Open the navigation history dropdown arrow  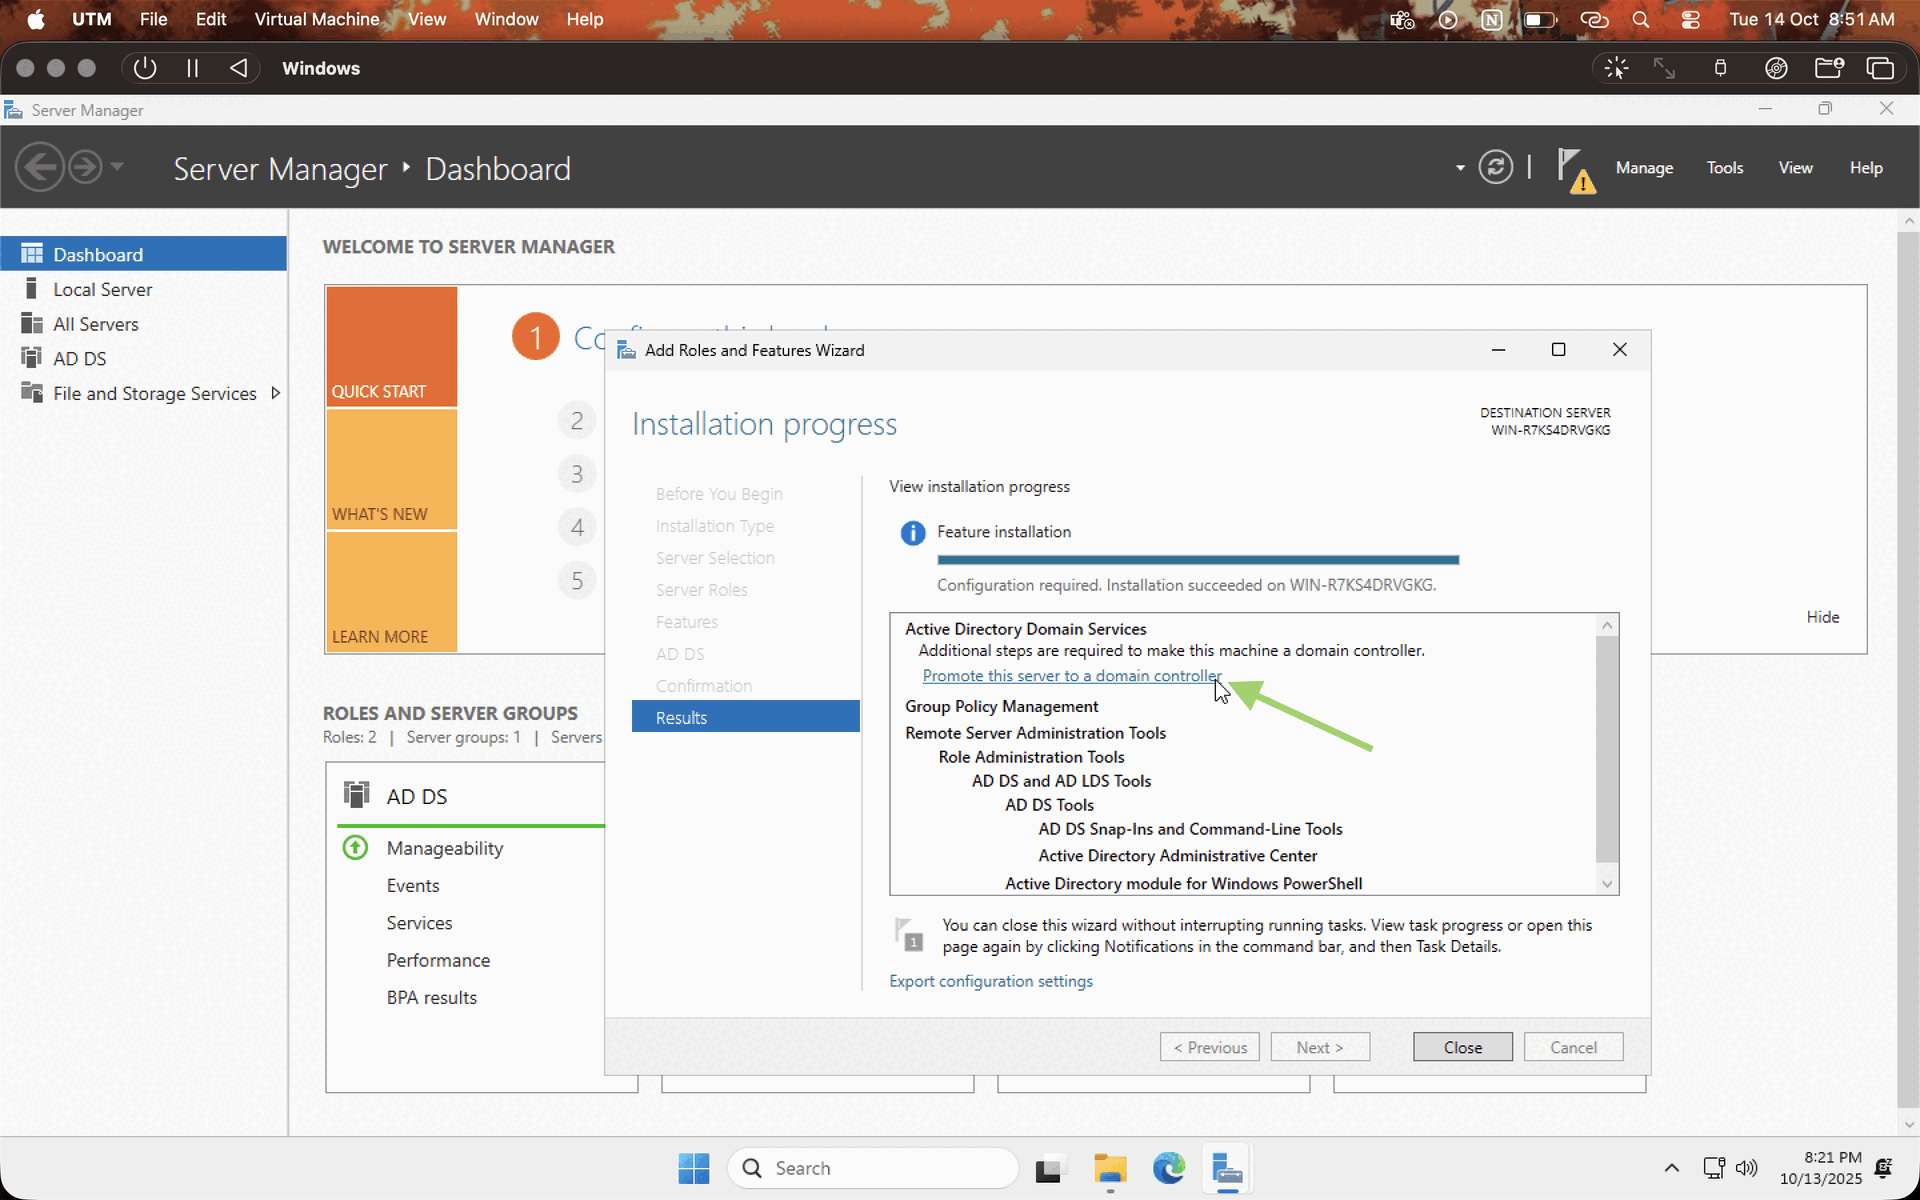(117, 167)
